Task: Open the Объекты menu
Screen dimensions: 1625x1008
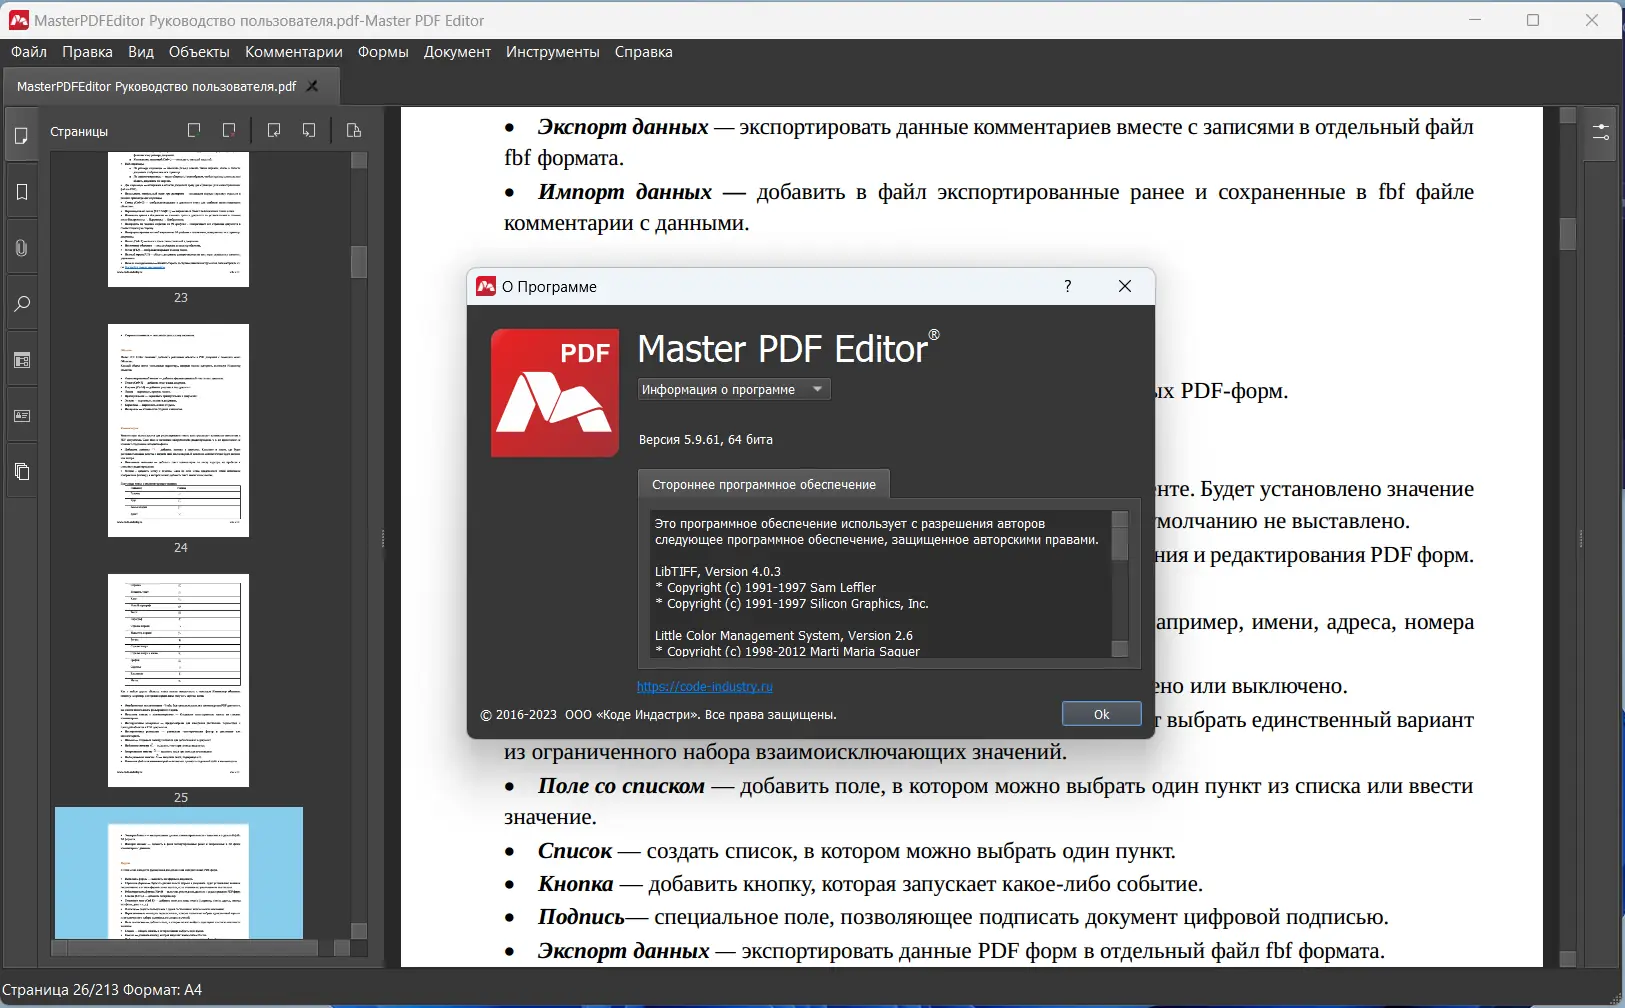Action: pos(199,52)
